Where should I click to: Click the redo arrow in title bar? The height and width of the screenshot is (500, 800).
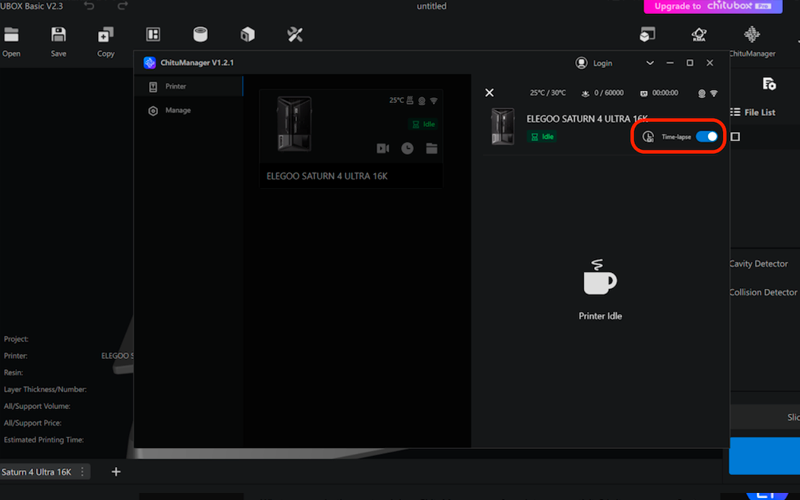click(122, 6)
